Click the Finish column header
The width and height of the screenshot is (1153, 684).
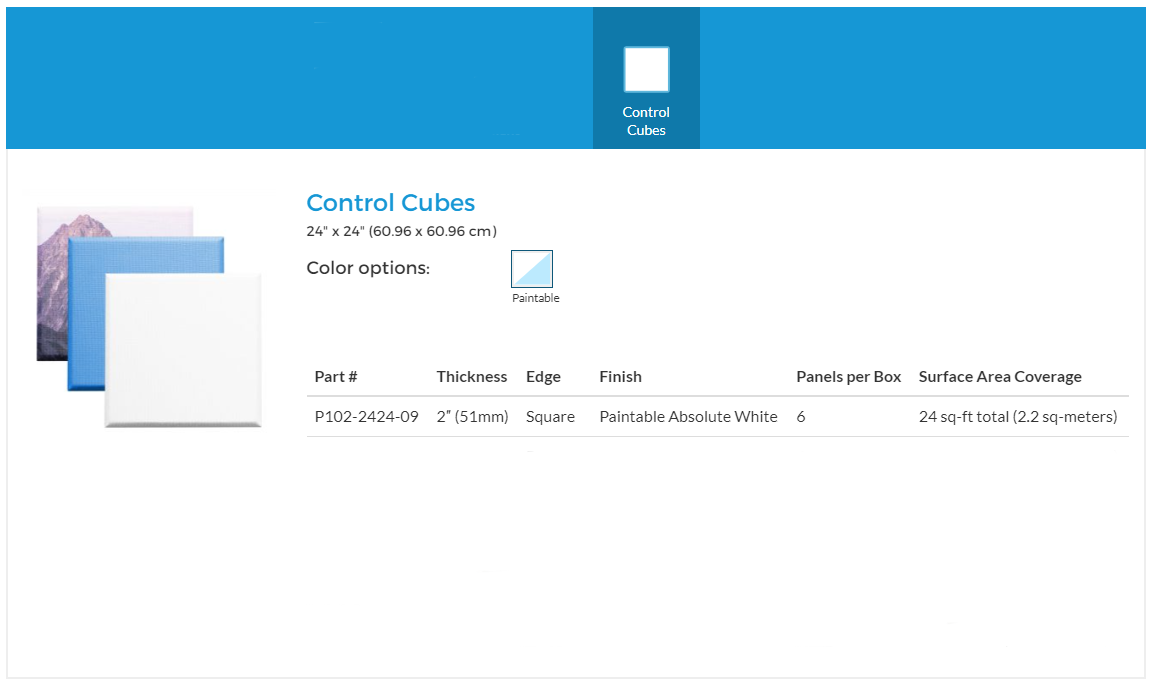pyautogui.click(x=621, y=377)
